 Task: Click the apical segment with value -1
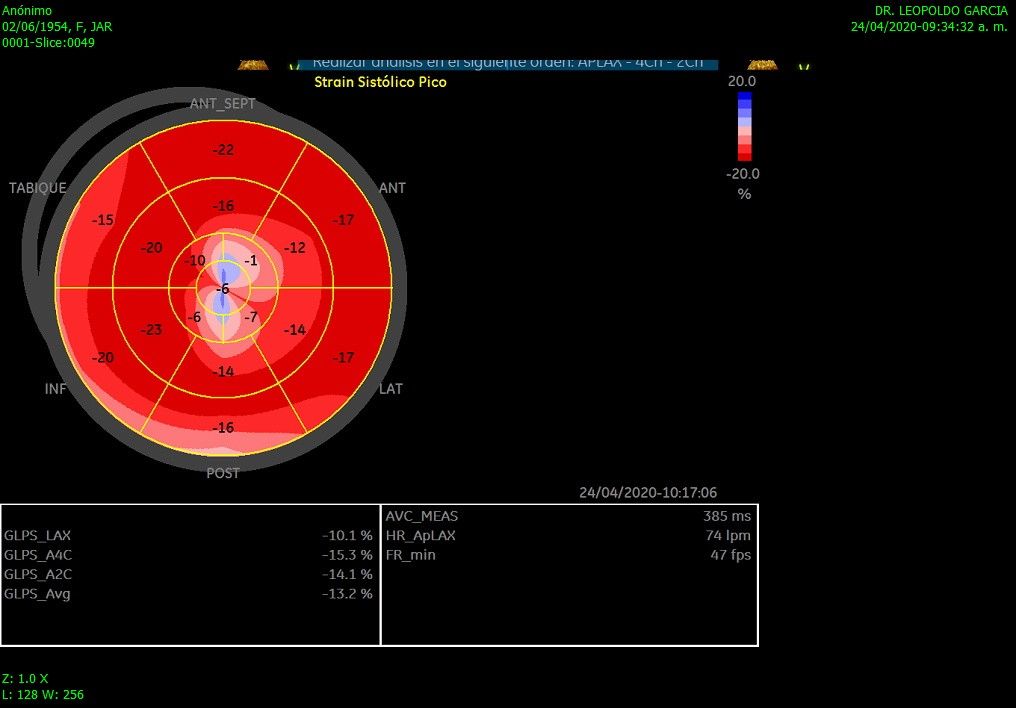(x=252, y=261)
